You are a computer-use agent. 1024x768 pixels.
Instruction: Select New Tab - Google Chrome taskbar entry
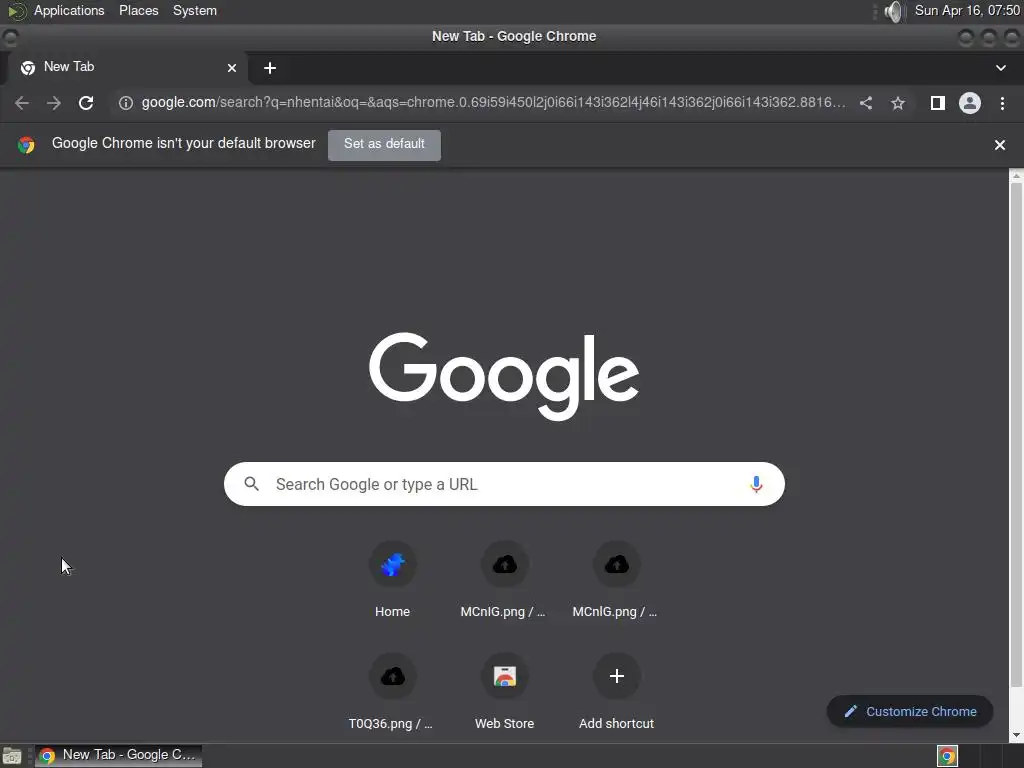pyautogui.click(x=119, y=756)
